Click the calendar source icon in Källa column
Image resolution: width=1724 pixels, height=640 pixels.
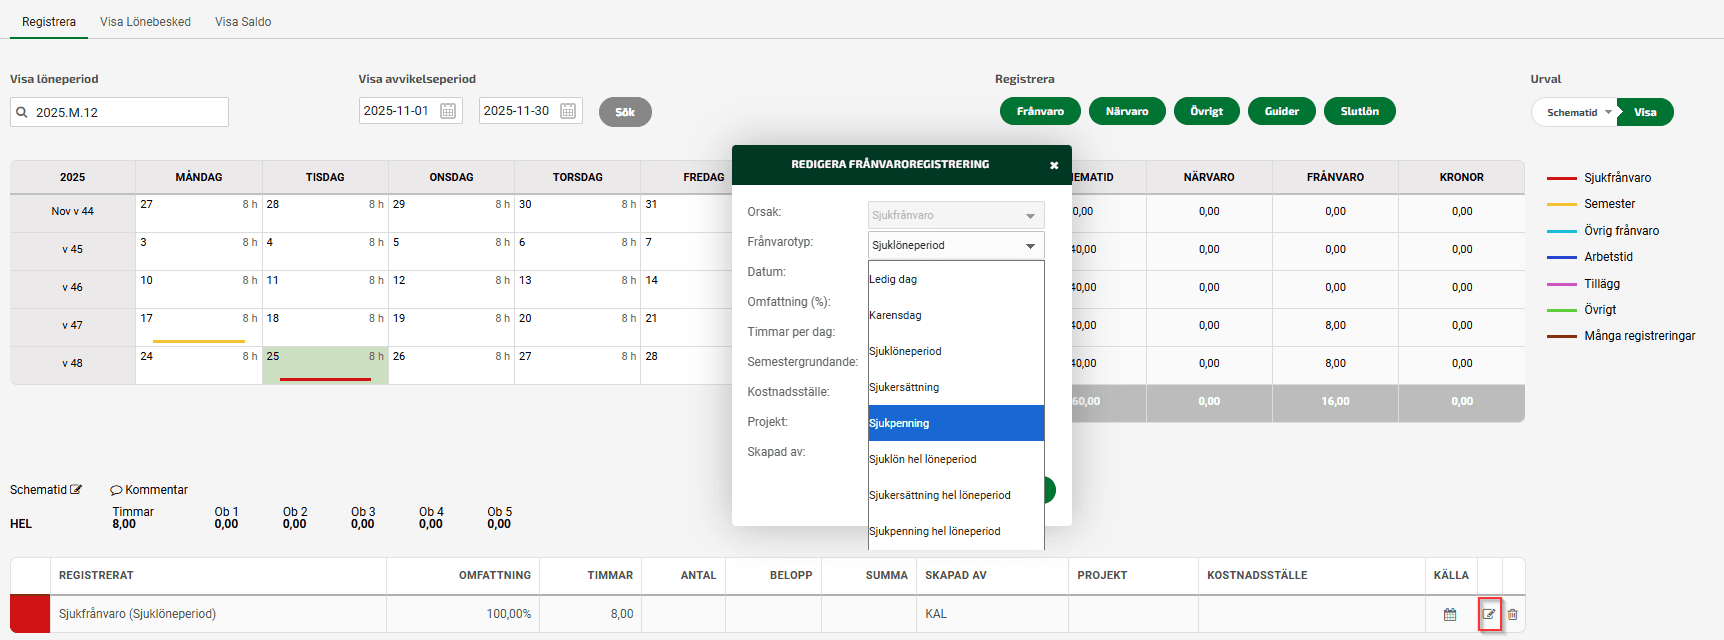[1450, 614]
